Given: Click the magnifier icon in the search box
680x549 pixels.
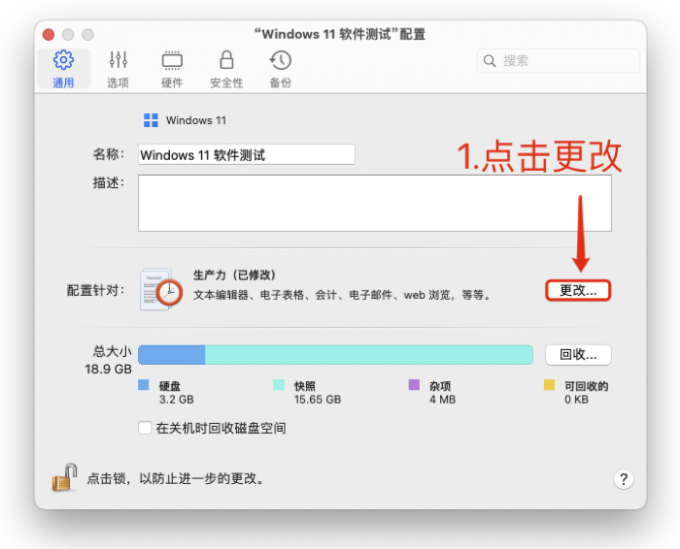Looking at the screenshot, I should (489, 61).
